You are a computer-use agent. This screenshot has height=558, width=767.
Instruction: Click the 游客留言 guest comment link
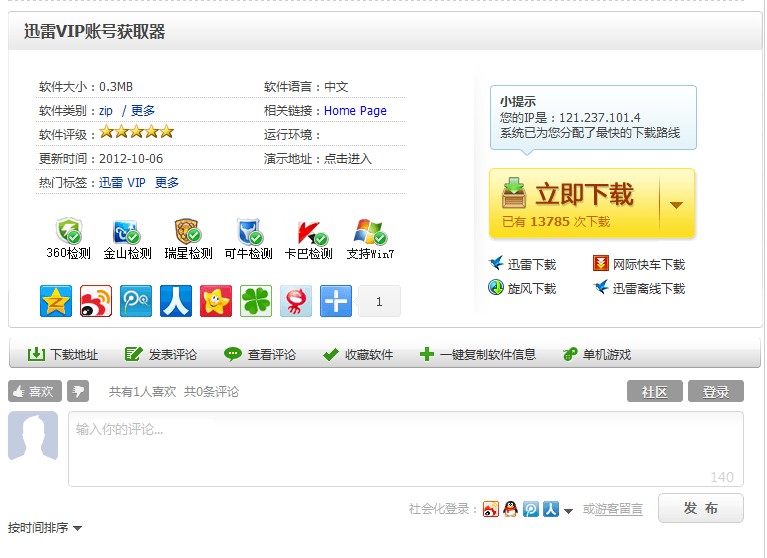pyautogui.click(x=618, y=509)
